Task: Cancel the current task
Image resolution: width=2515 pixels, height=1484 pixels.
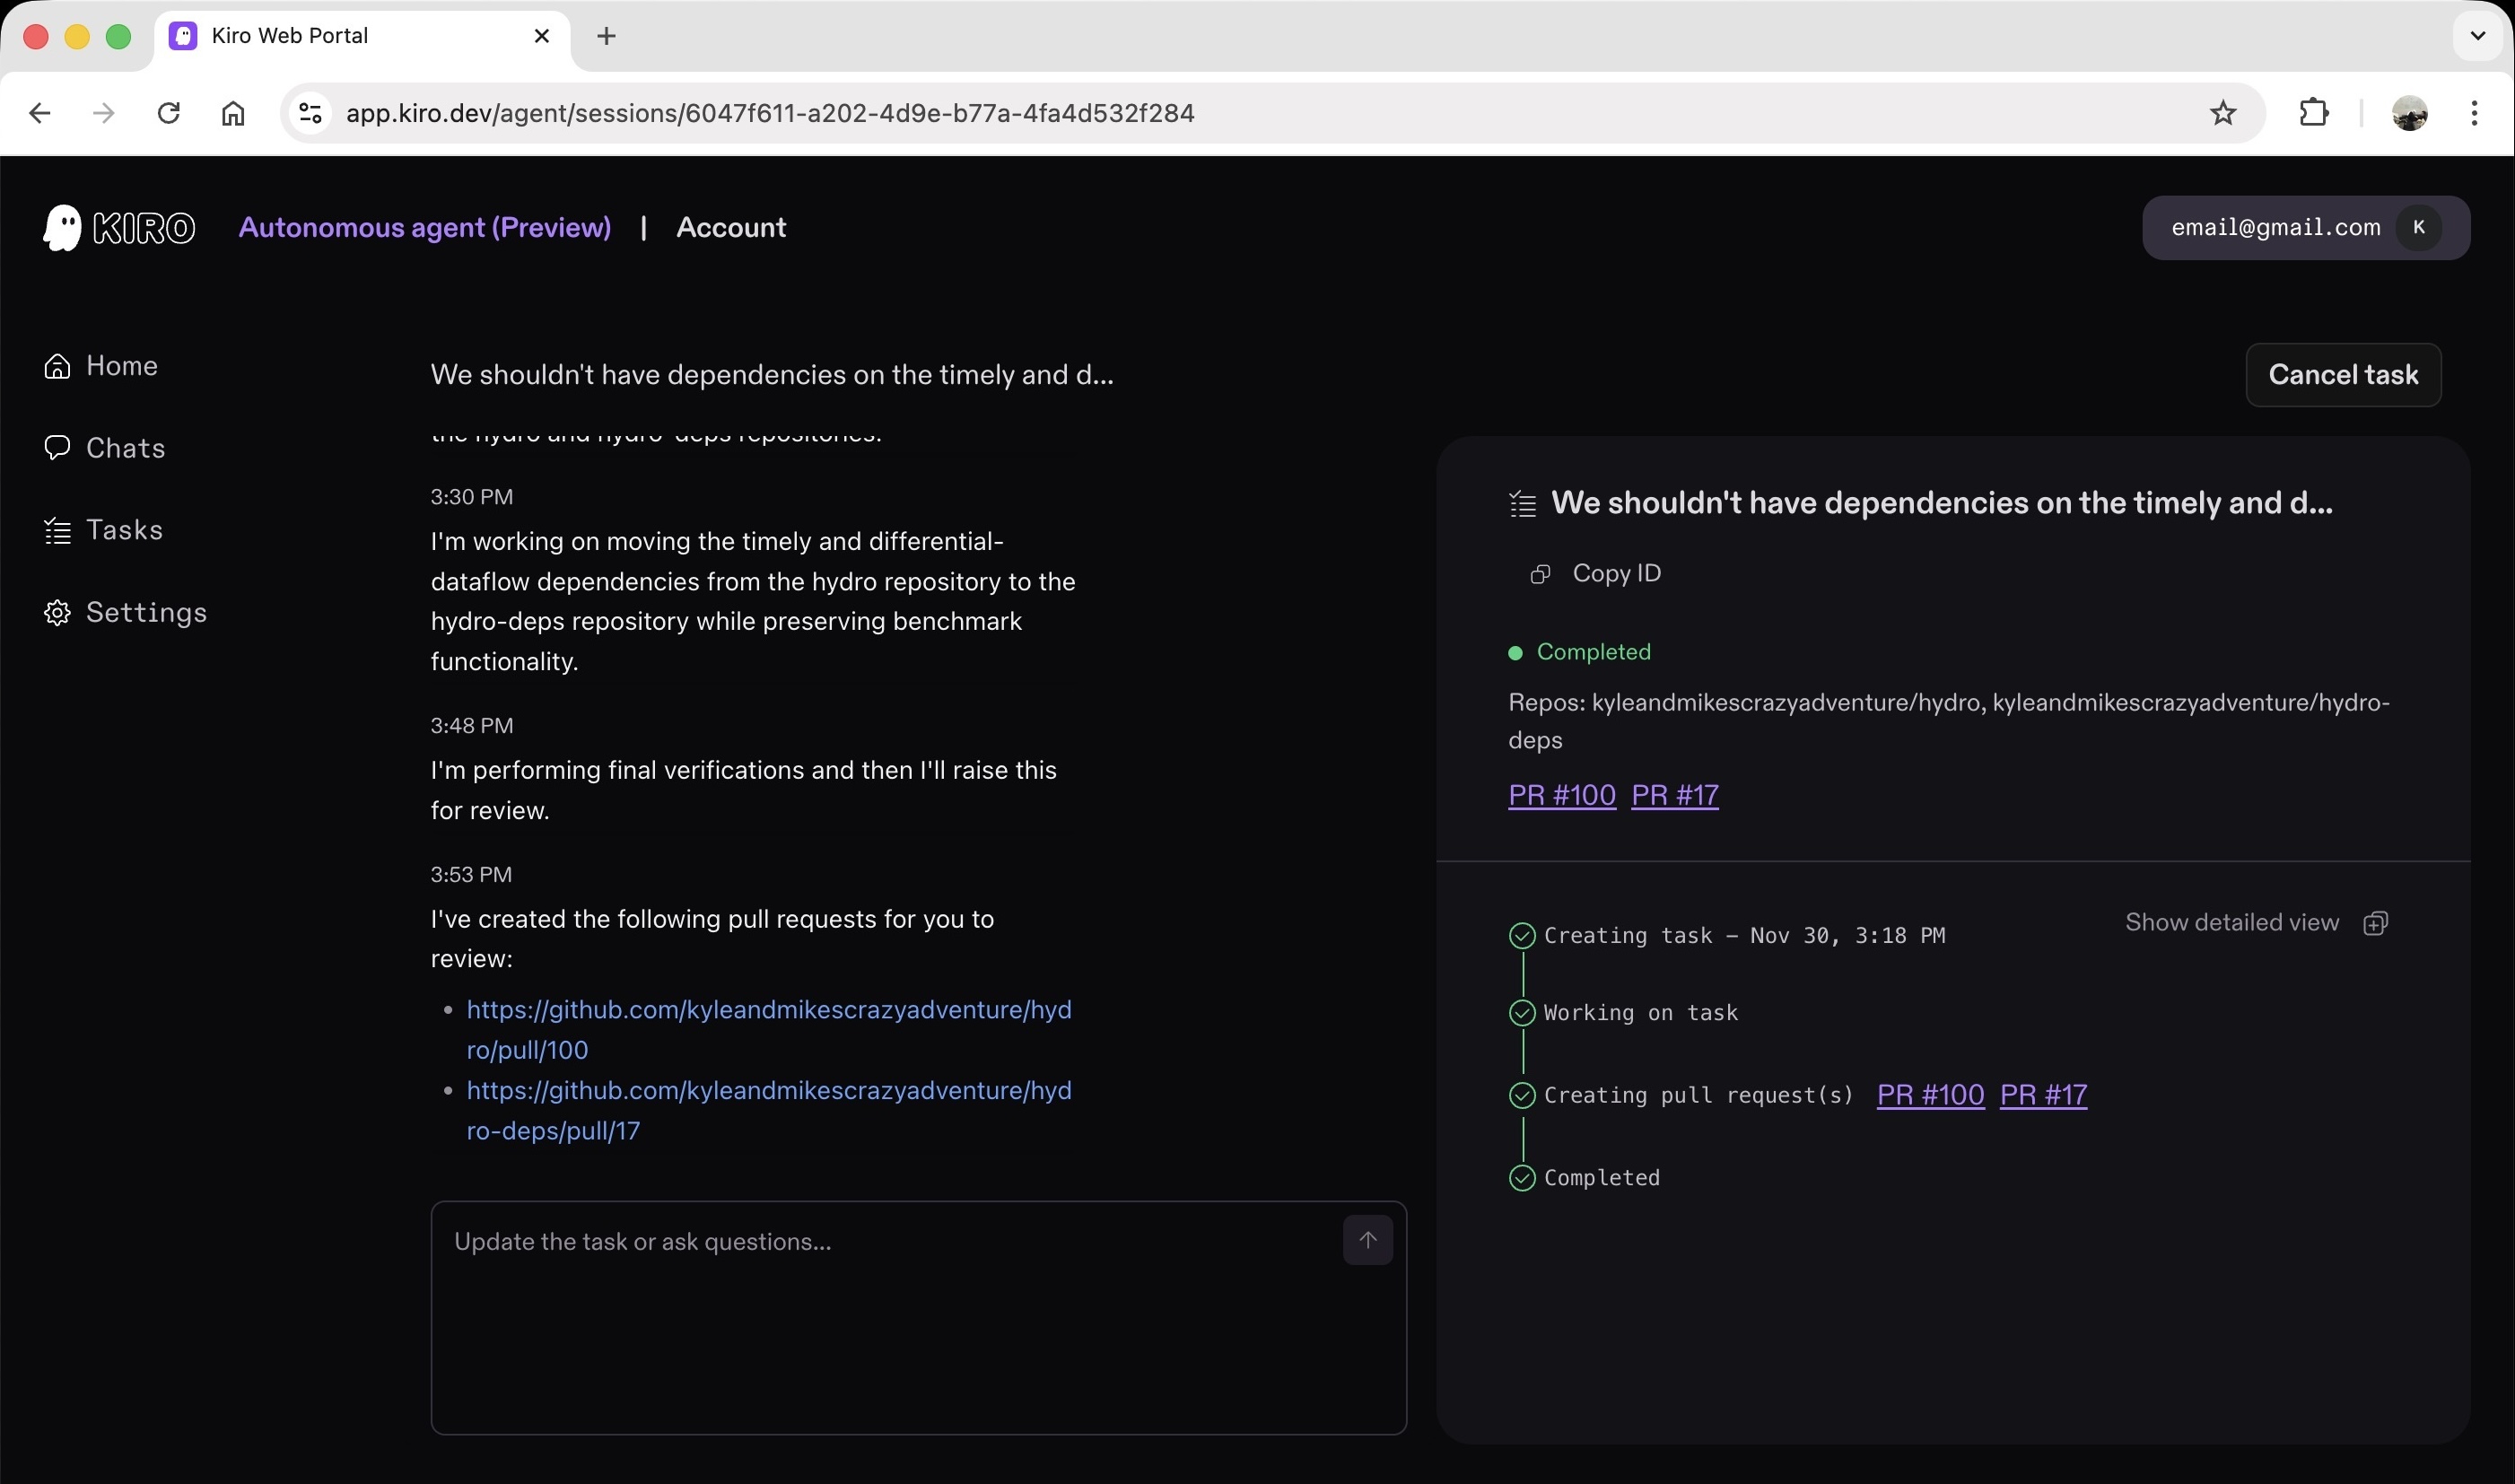Action: pyautogui.click(x=2342, y=375)
